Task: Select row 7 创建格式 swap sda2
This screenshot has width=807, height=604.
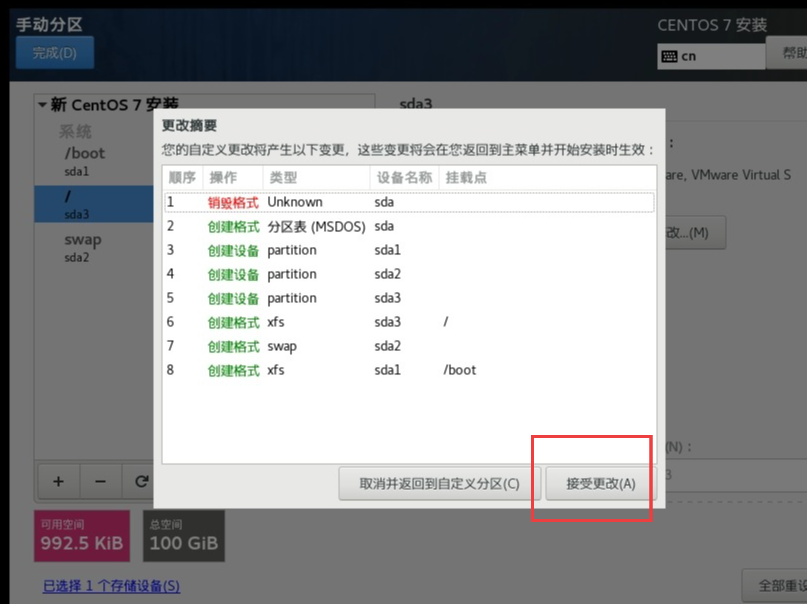Action: pos(409,346)
